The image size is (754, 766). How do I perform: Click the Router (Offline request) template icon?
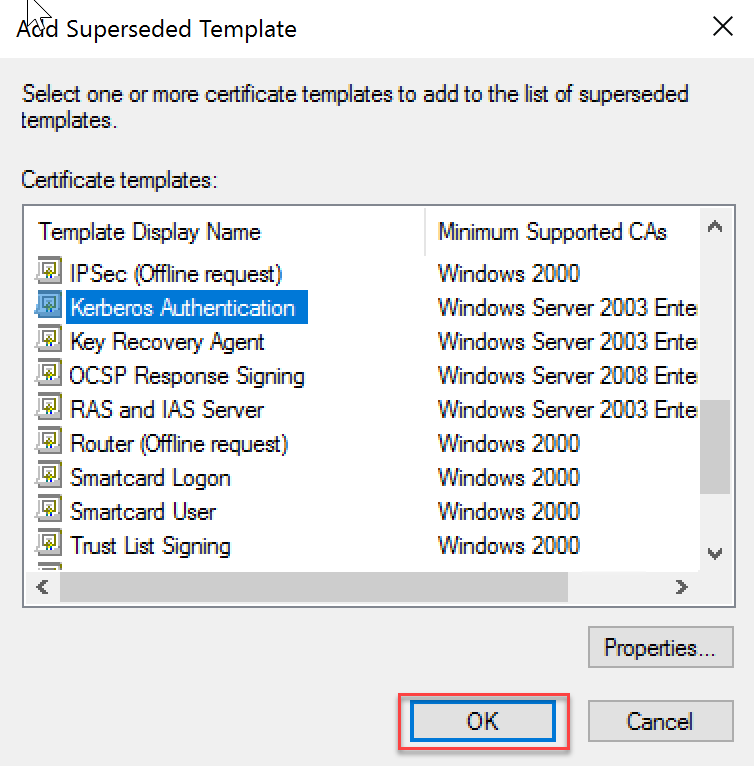point(49,443)
